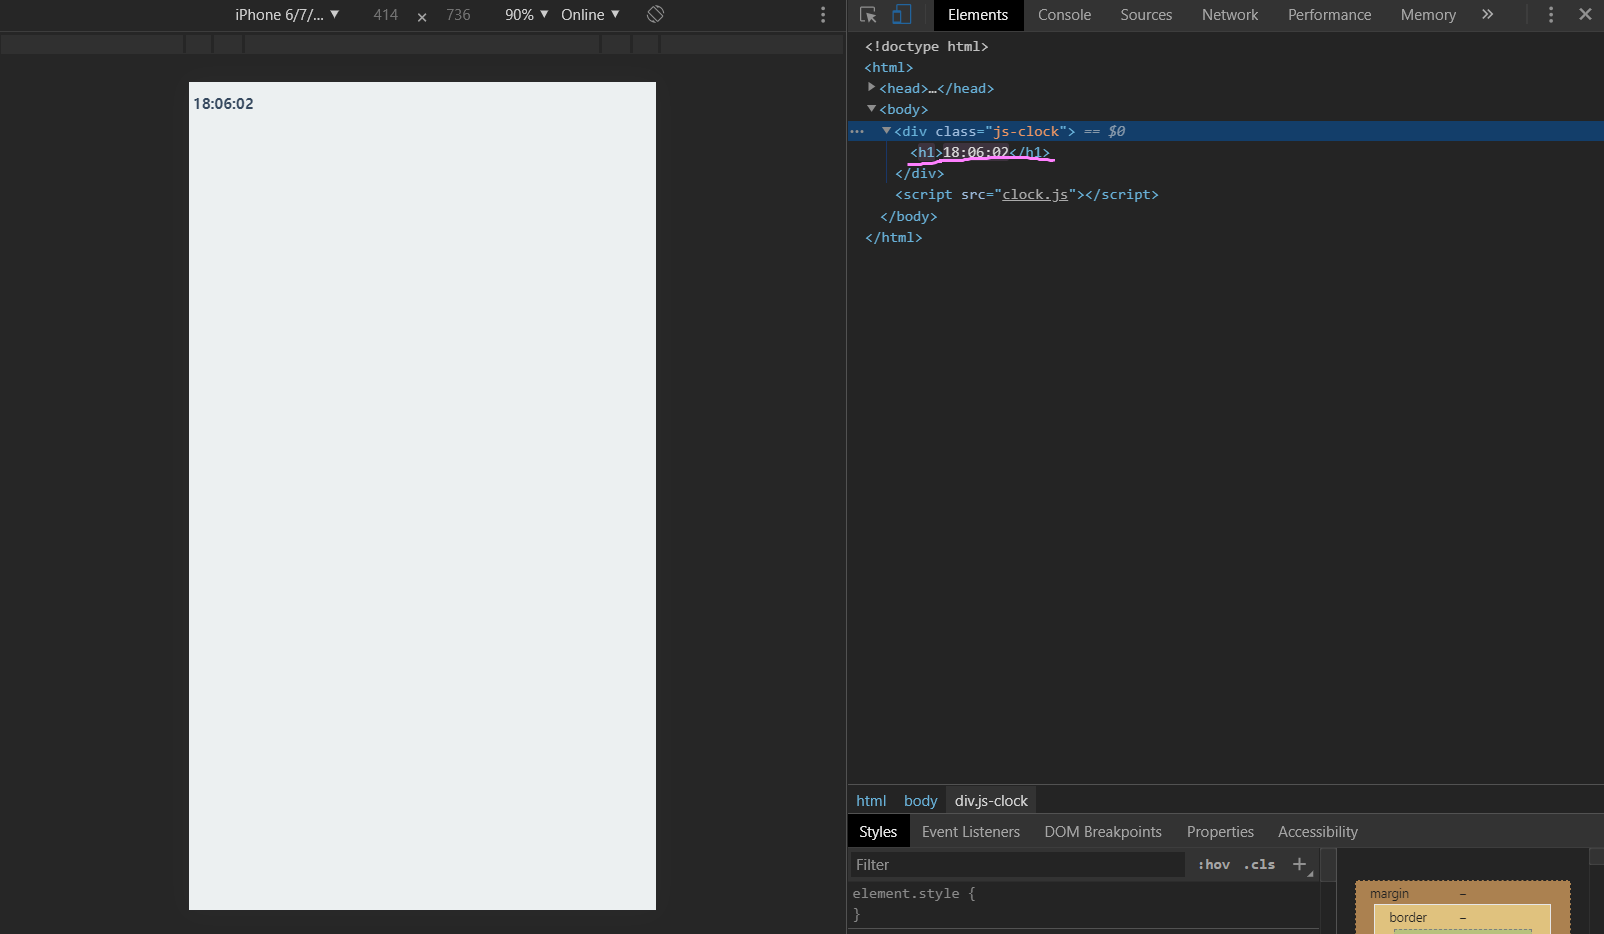Image resolution: width=1604 pixels, height=934 pixels.
Task: Toggle the .cls classes button
Action: tap(1259, 865)
